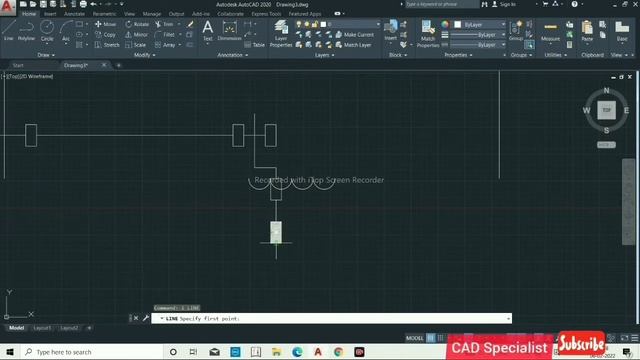Open the object color wheel swatch

(x=445, y=24)
